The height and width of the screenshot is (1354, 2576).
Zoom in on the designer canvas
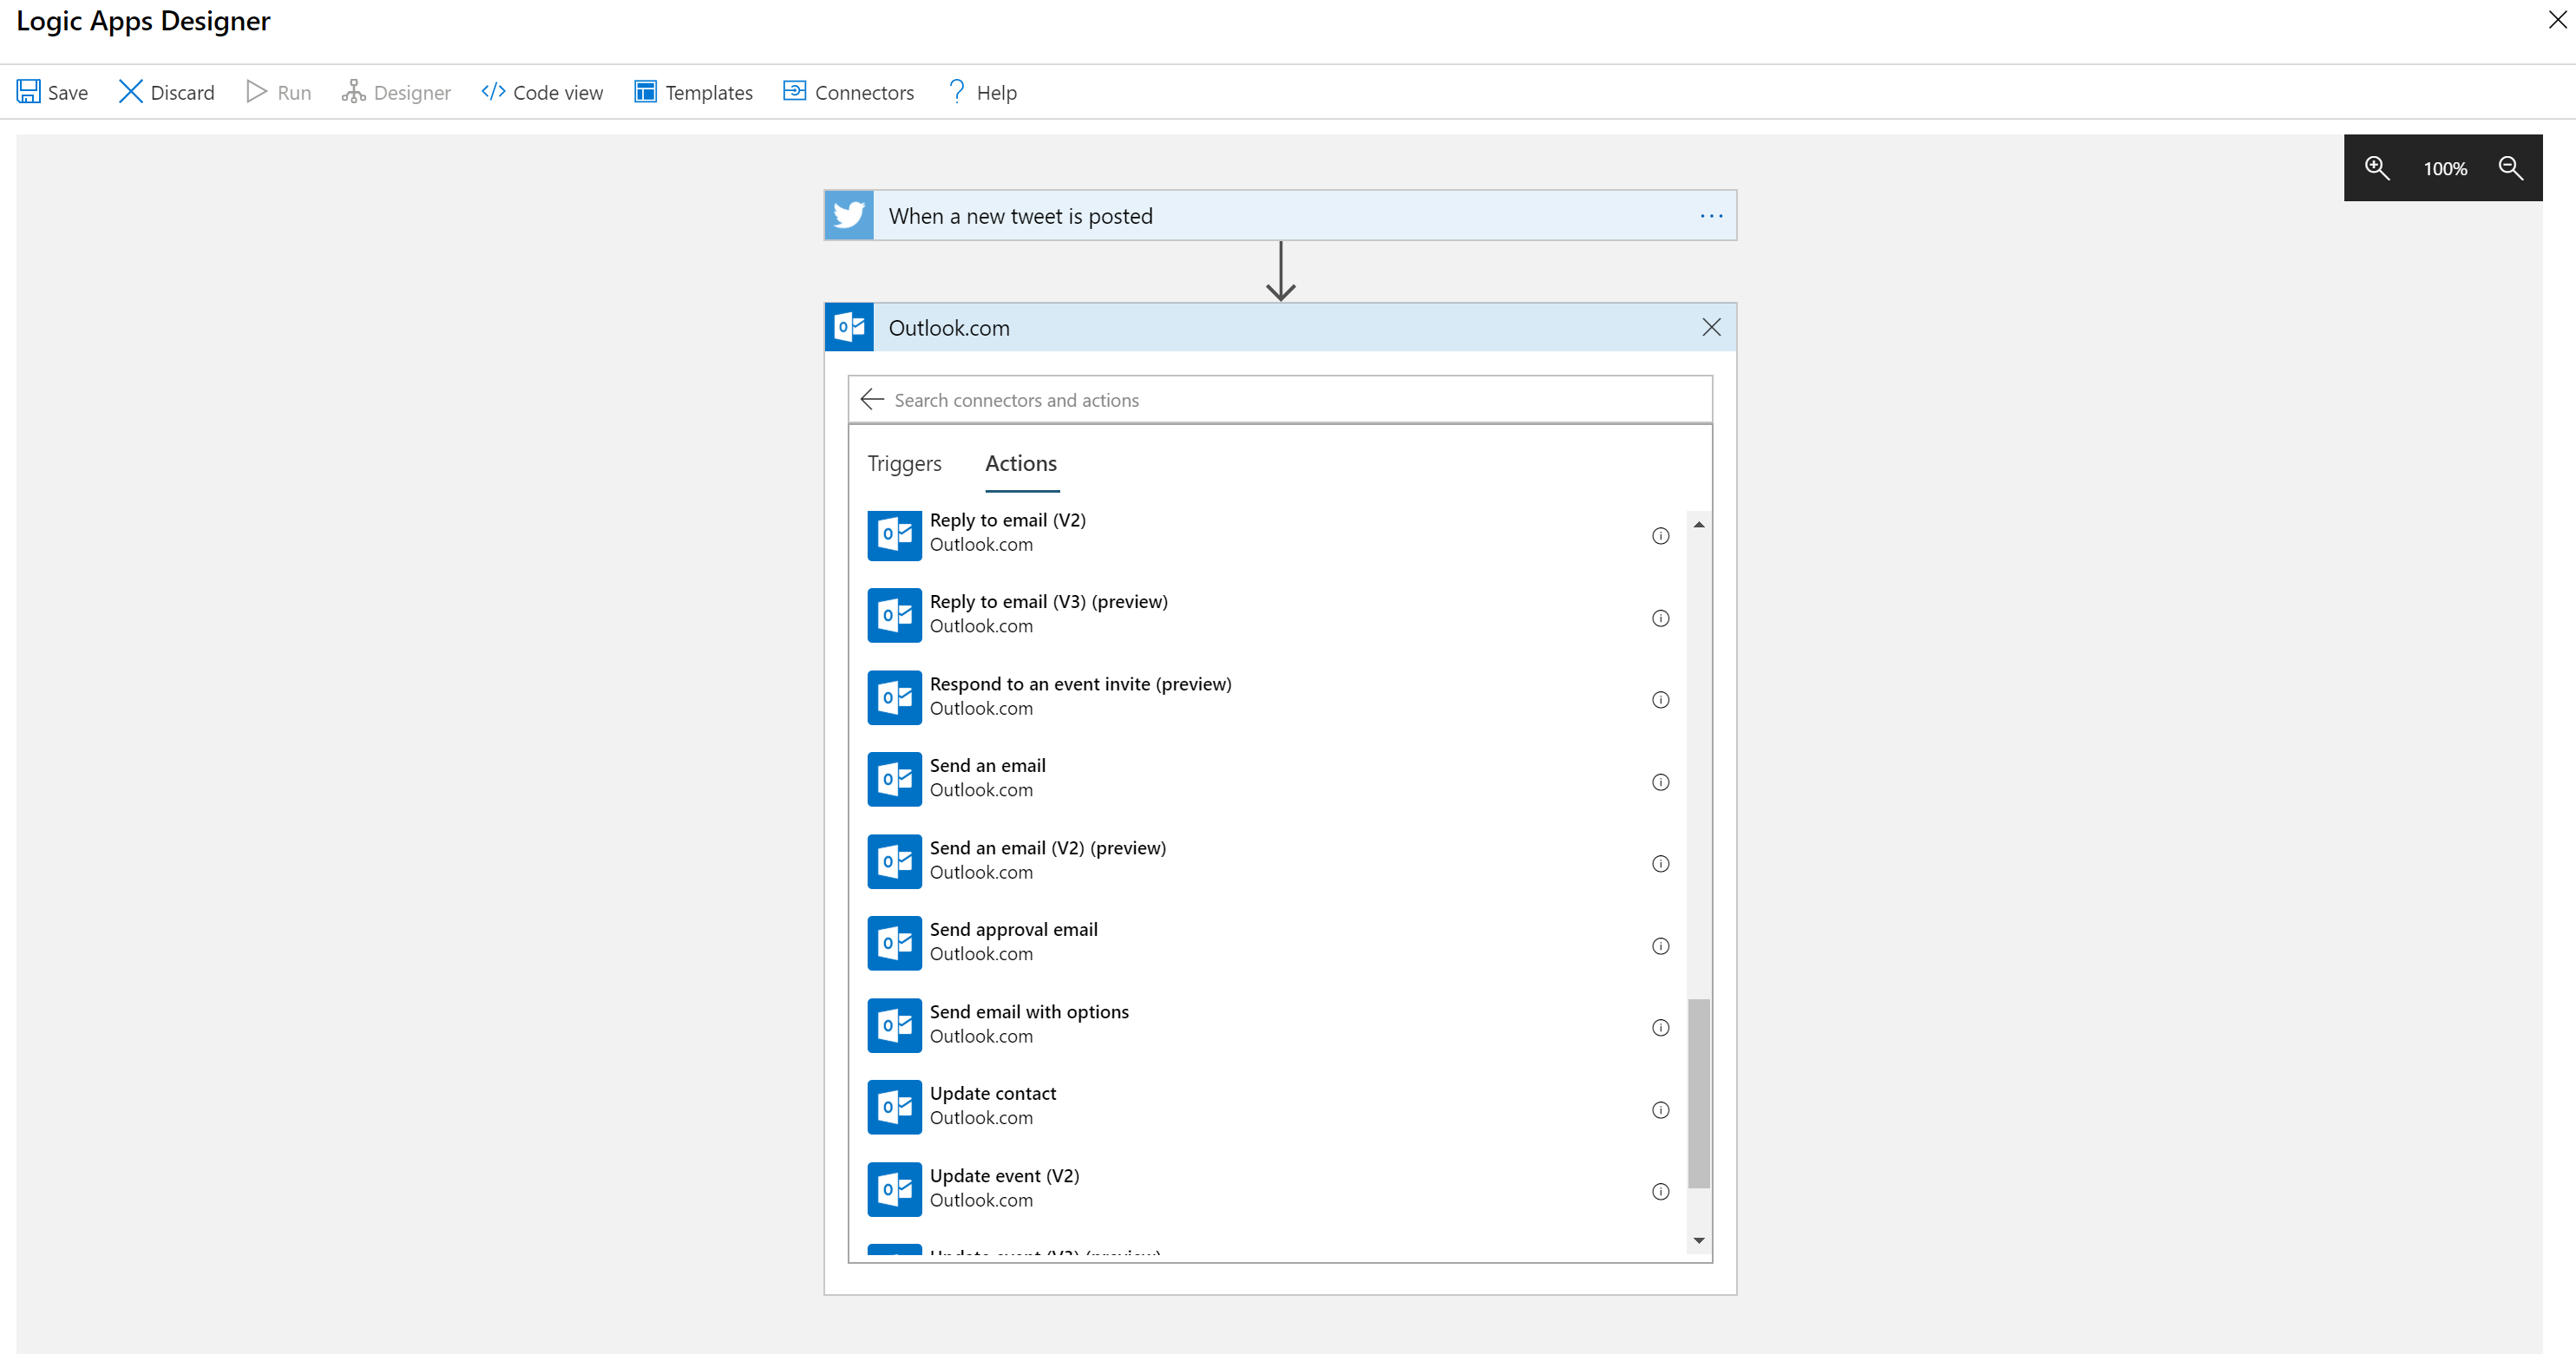(x=2377, y=168)
